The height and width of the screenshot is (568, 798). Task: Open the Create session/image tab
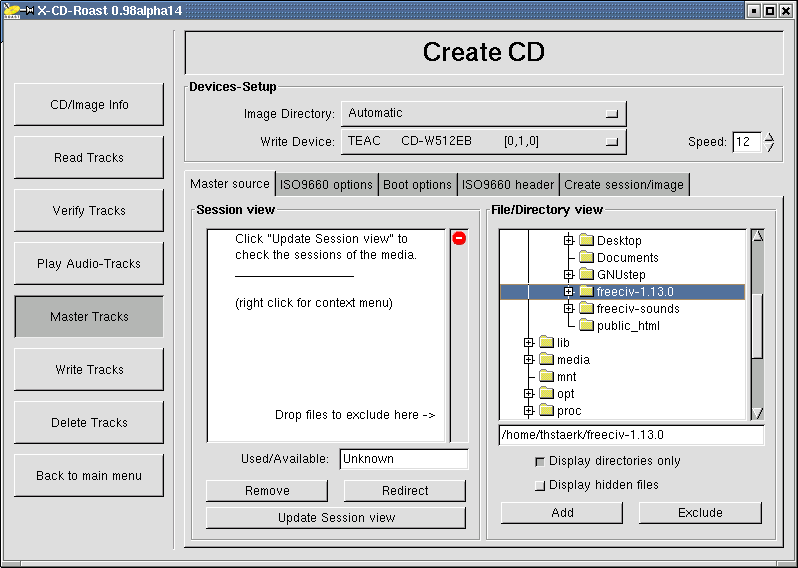coord(624,185)
